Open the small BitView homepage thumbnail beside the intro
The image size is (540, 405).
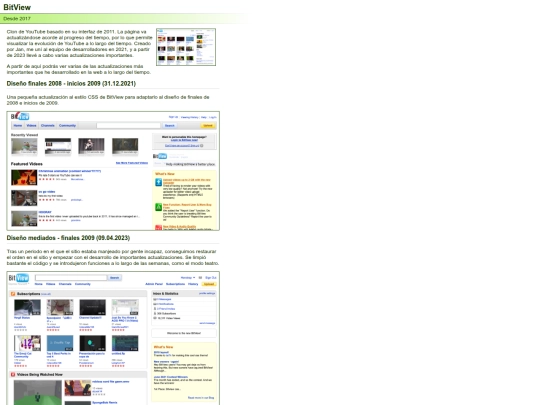coord(186,47)
